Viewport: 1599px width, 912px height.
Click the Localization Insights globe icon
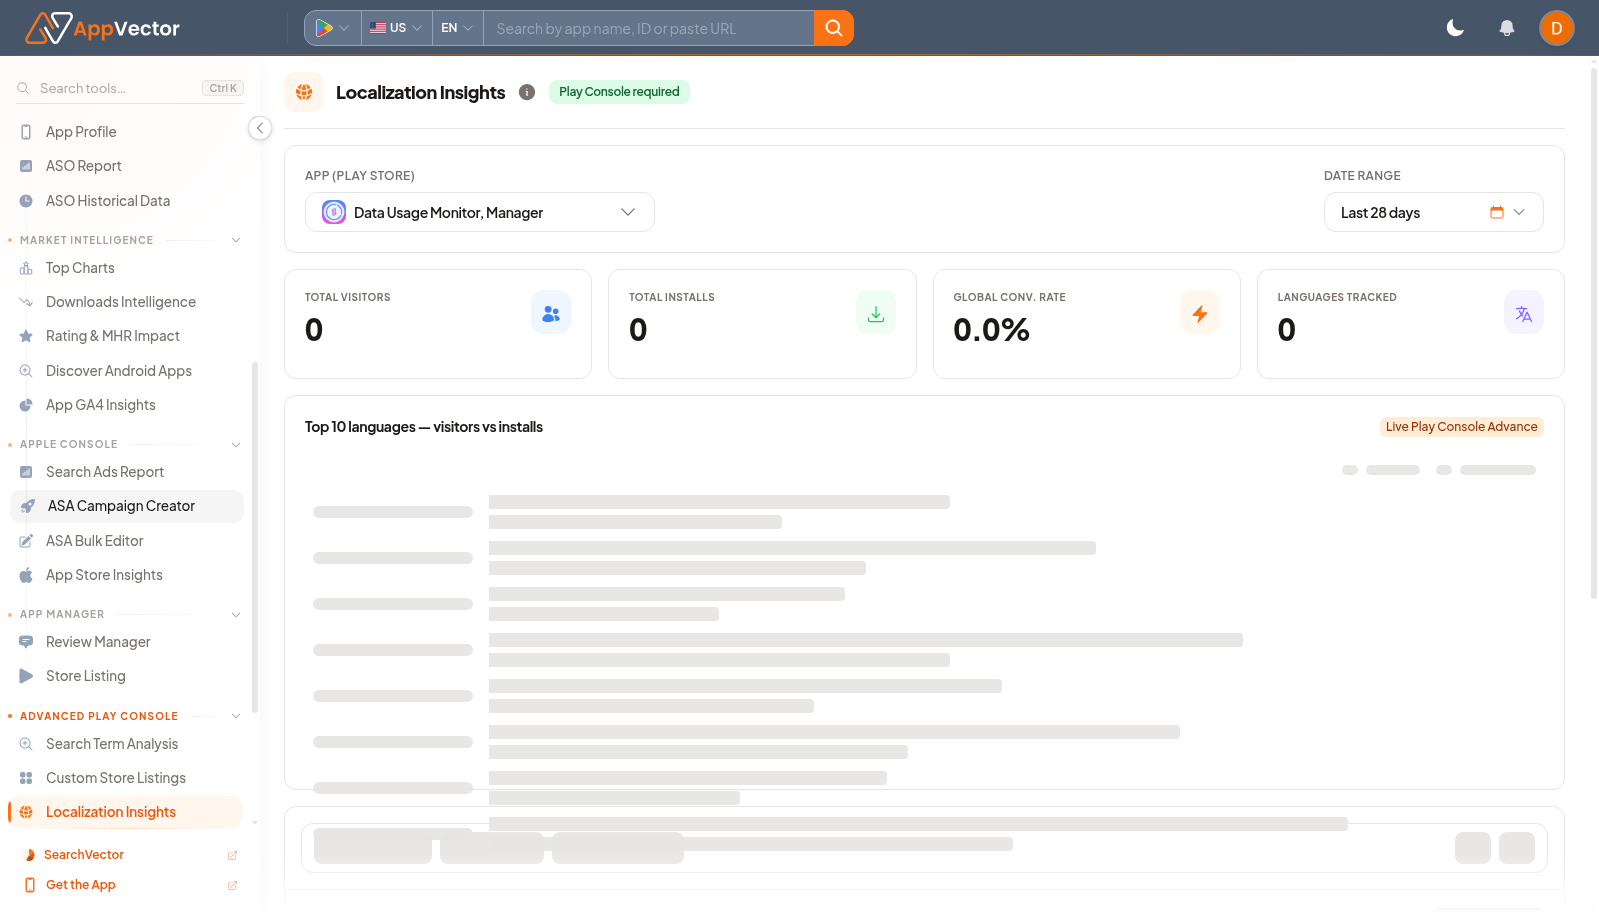pos(304,92)
